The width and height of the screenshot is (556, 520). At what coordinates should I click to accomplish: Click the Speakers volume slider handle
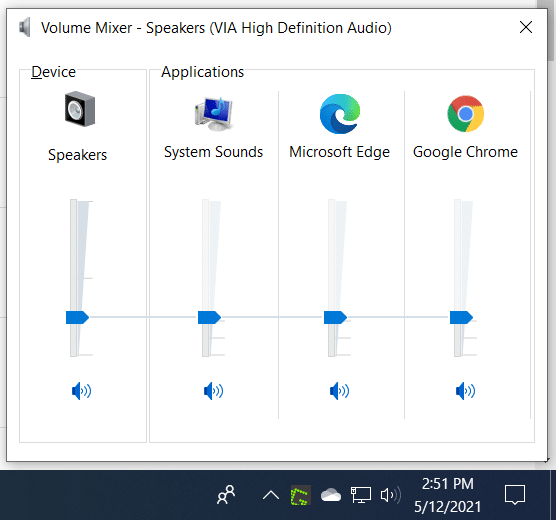point(77,317)
